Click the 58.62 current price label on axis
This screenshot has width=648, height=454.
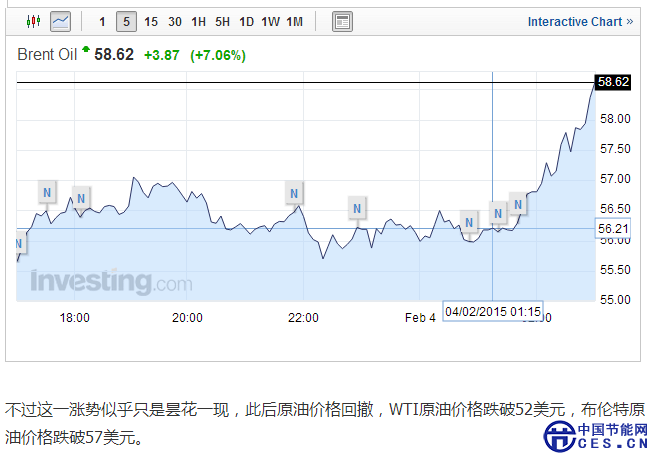[x=612, y=82]
